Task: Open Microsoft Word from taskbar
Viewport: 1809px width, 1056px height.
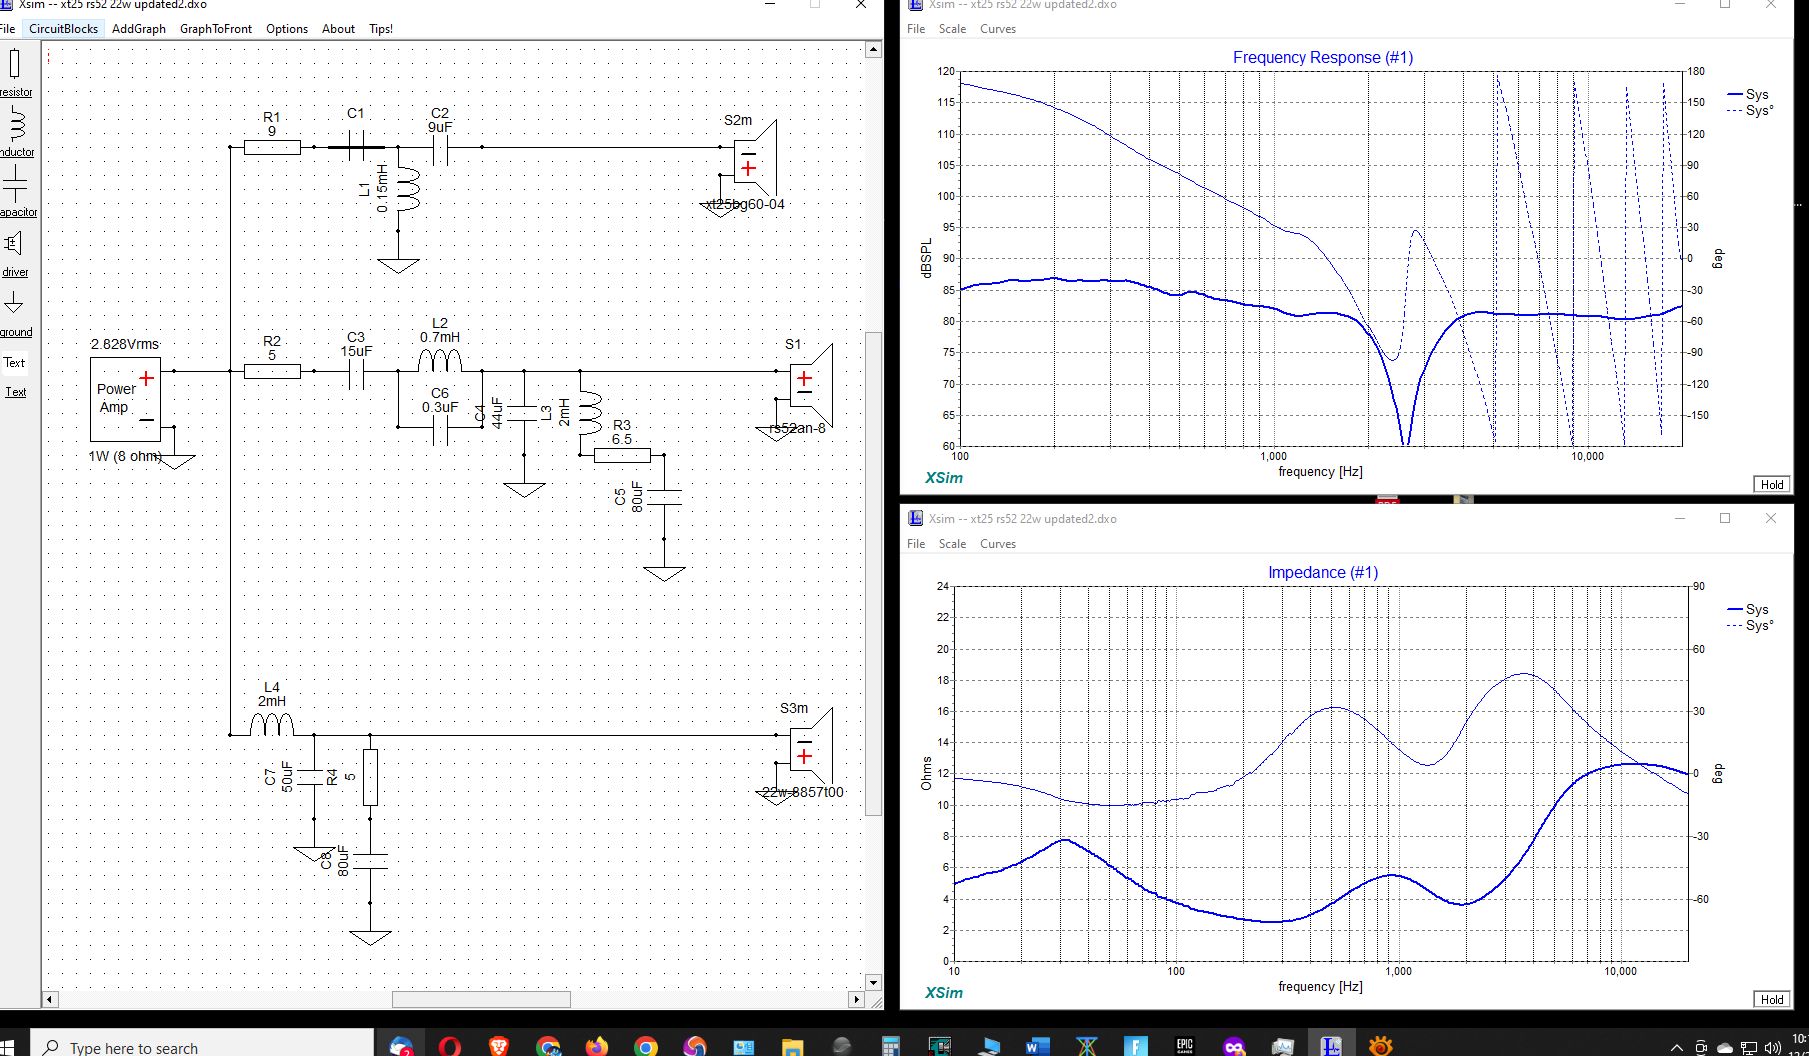Action: coord(1036,1047)
